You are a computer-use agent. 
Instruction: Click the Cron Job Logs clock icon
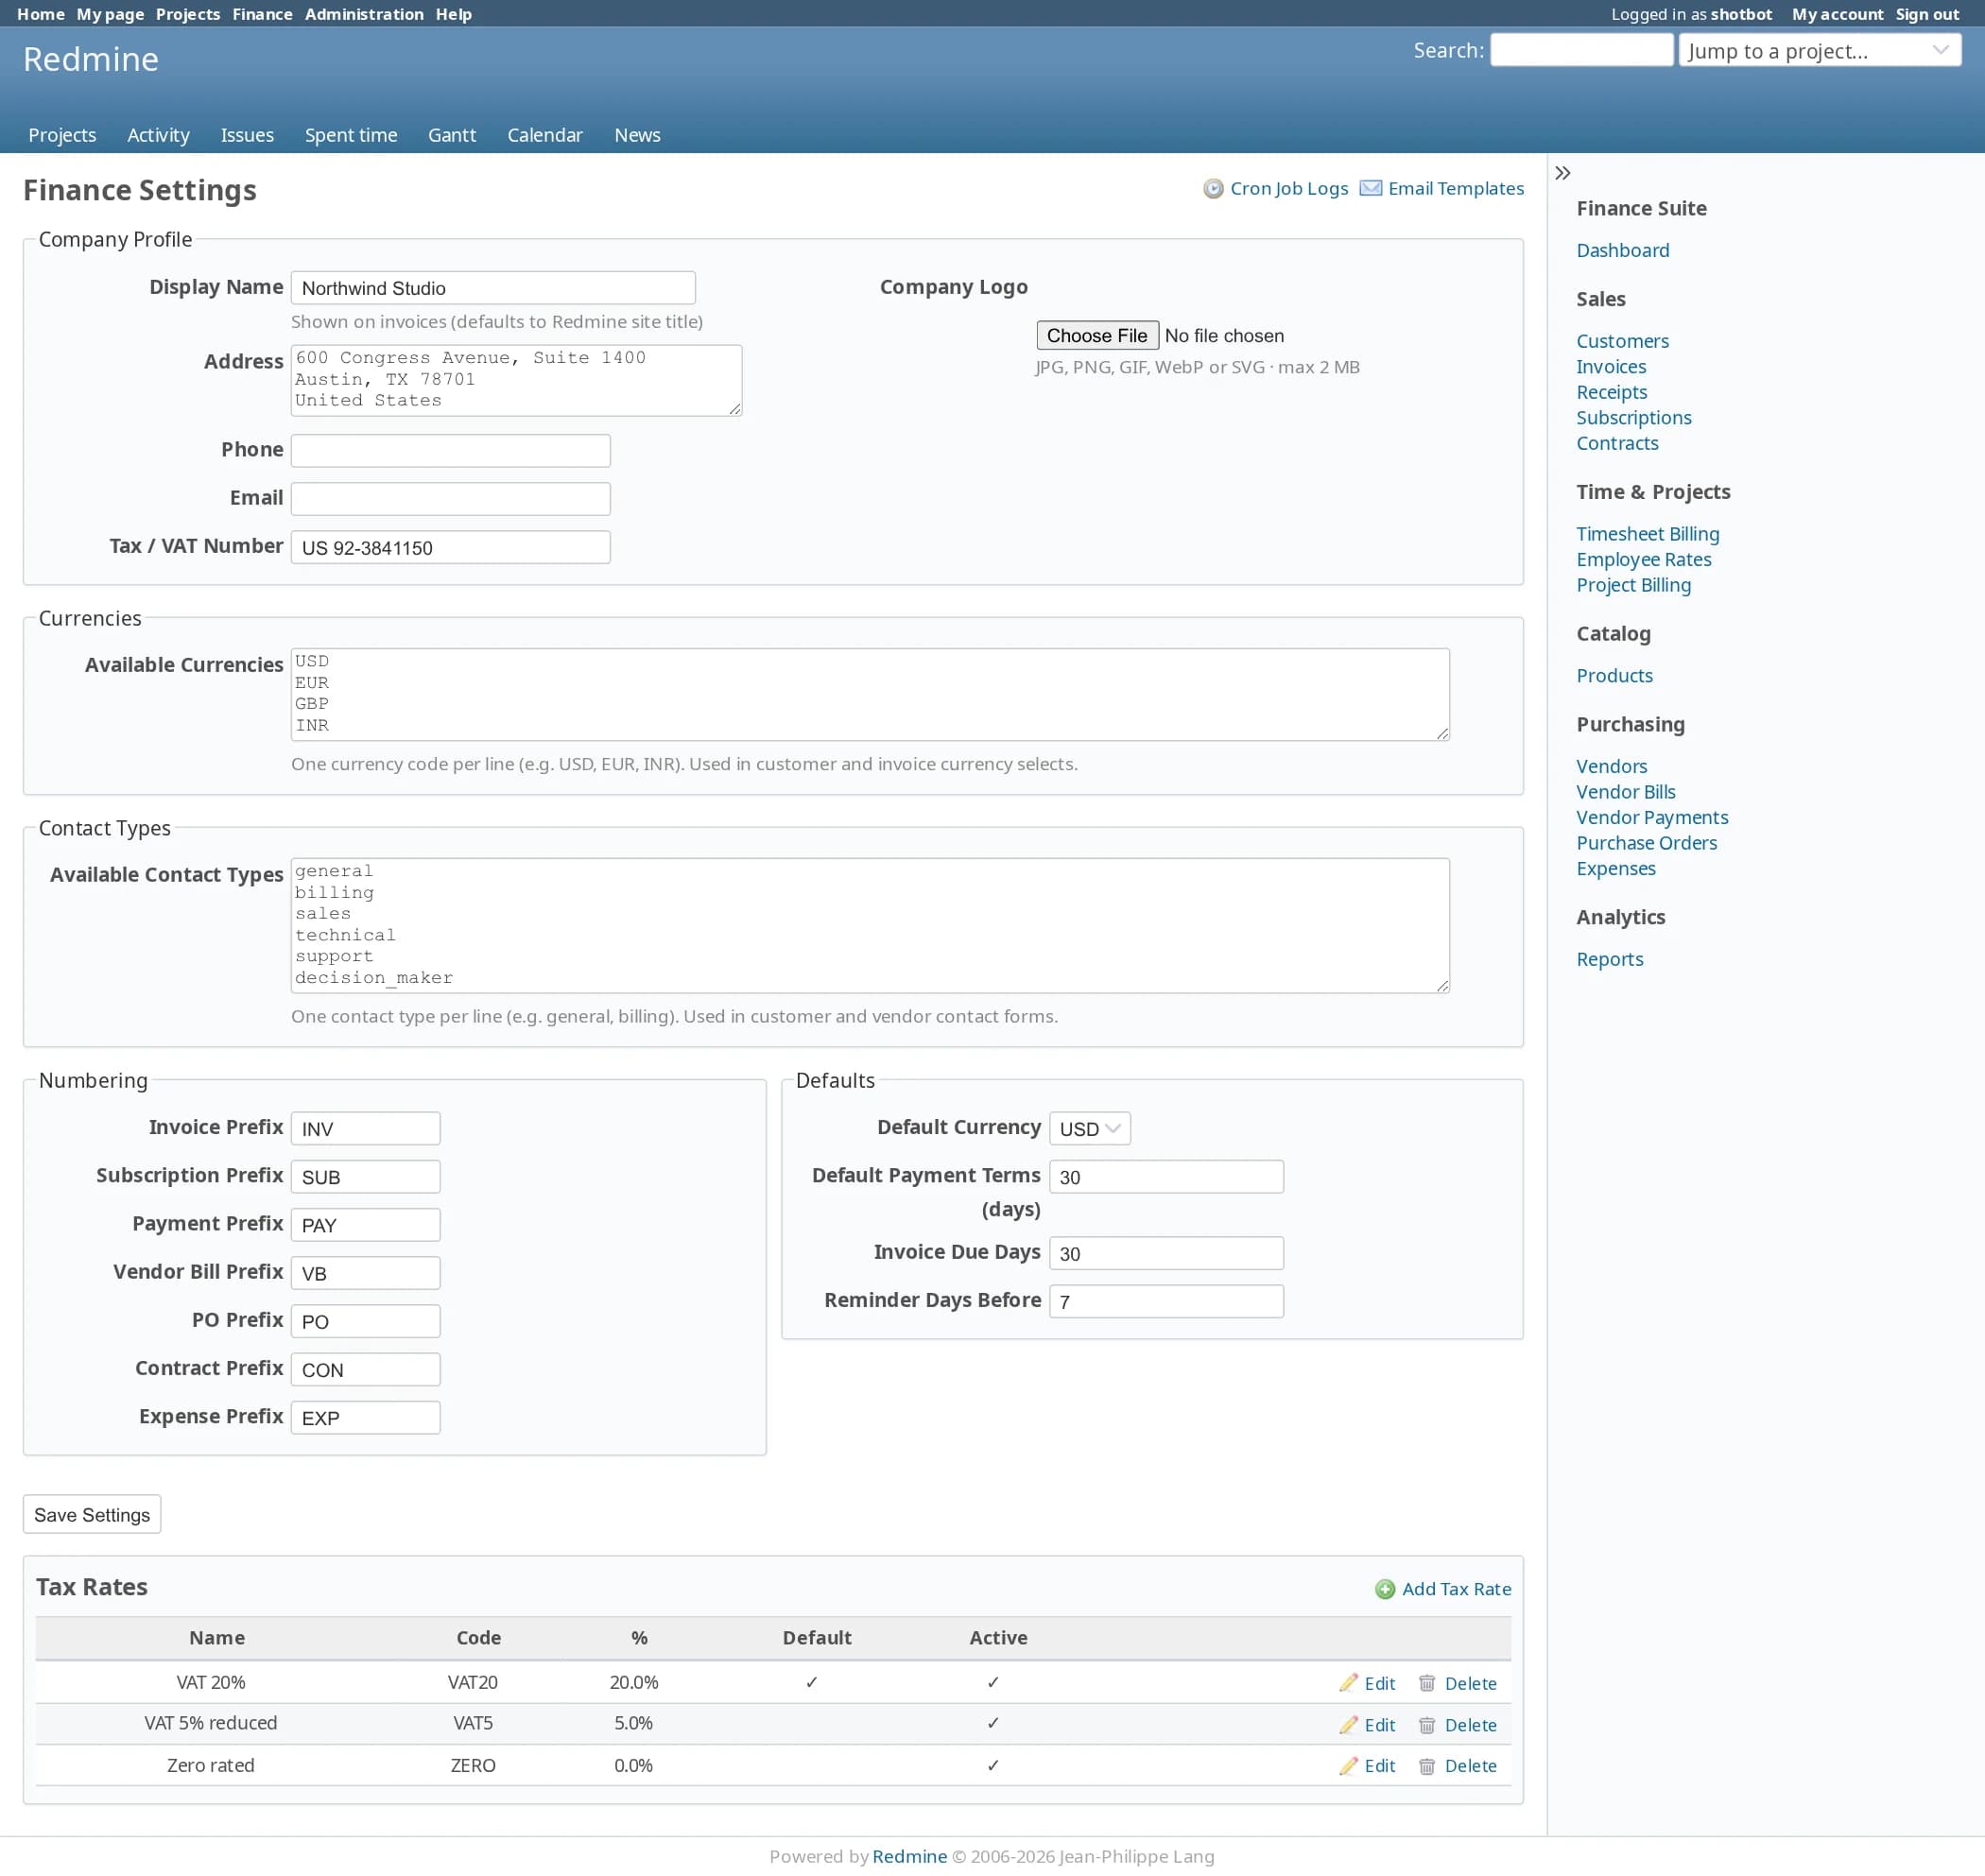click(x=1213, y=189)
